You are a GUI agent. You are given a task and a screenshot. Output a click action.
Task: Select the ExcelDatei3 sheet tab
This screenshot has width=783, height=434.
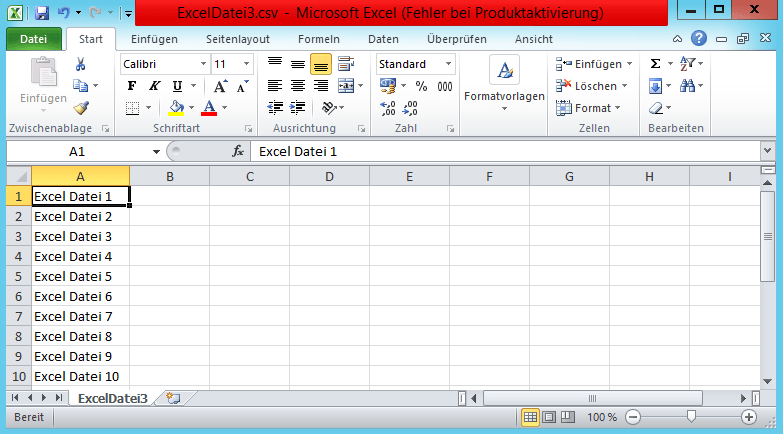[112, 398]
